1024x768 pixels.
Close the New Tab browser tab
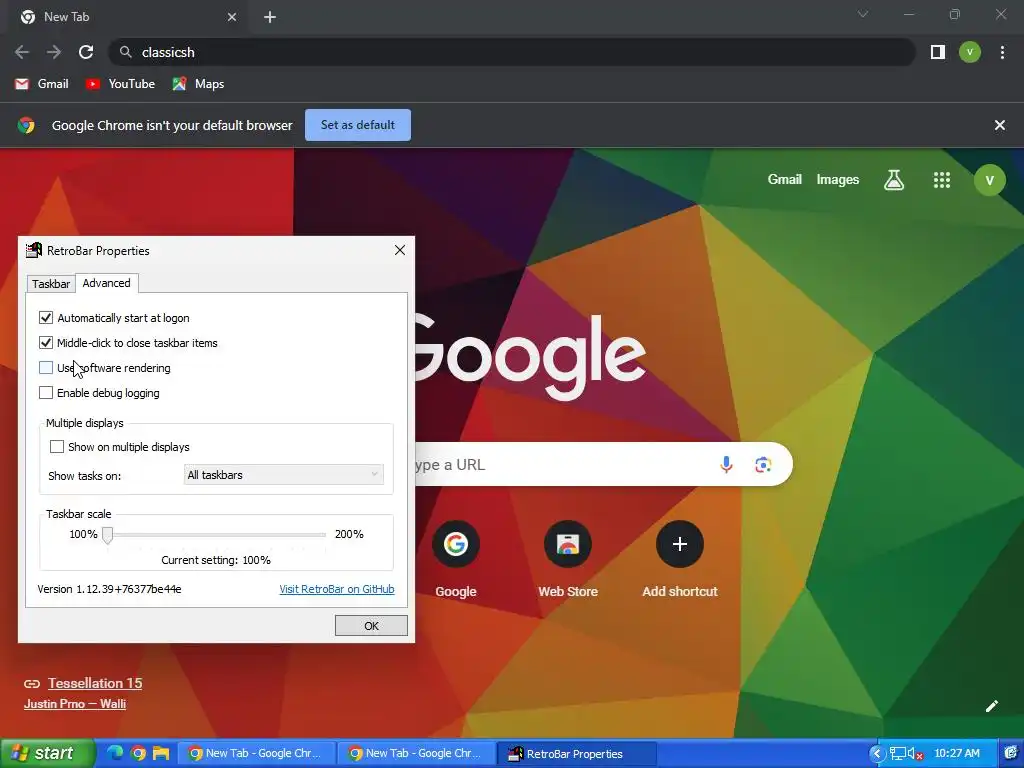(232, 17)
